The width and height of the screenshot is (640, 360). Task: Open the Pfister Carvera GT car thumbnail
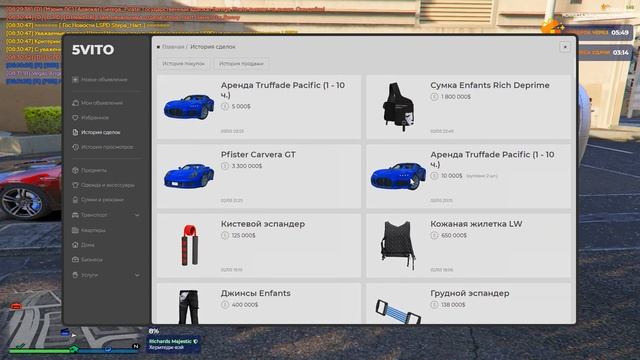click(x=189, y=176)
